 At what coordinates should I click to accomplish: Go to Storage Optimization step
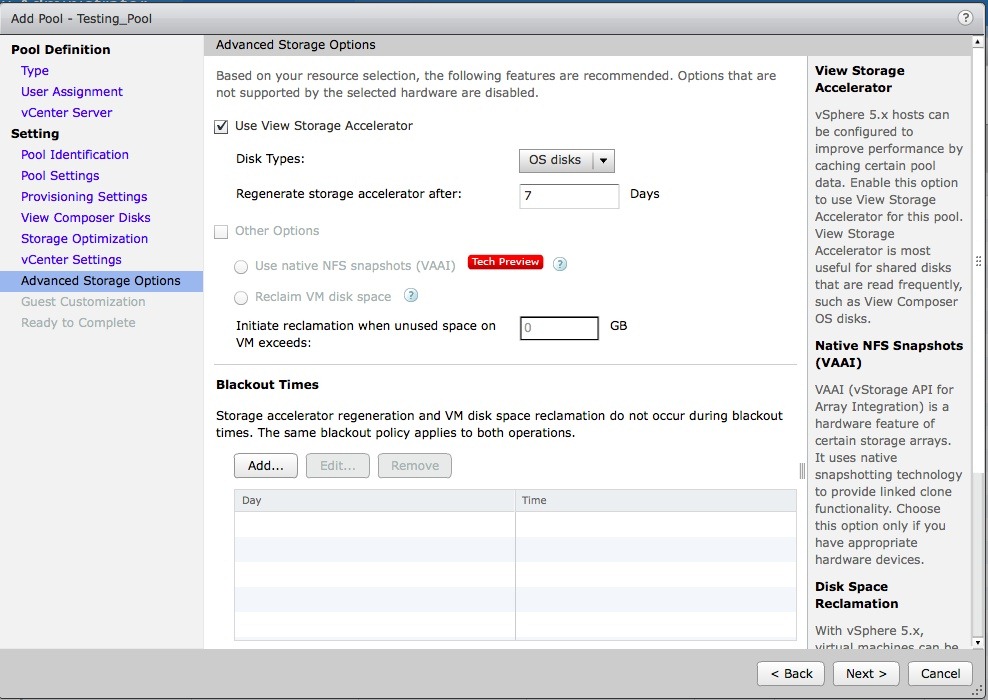coord(84,239)
